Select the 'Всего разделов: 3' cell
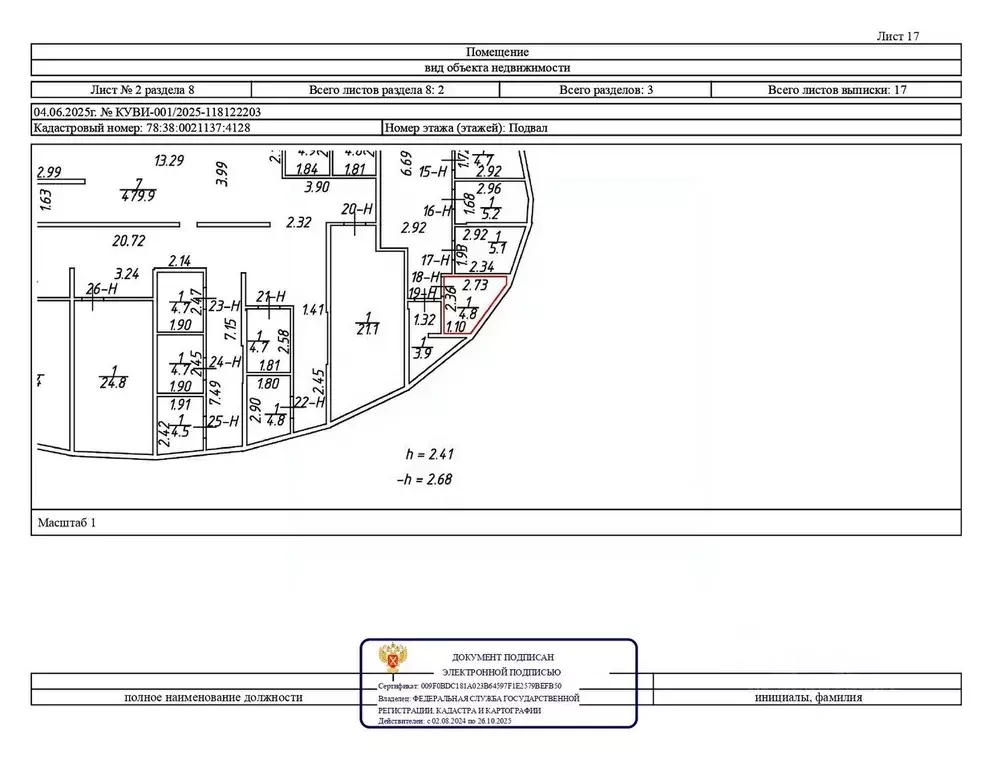The height and width of the screenshot is (768, 993). [606, 90]
